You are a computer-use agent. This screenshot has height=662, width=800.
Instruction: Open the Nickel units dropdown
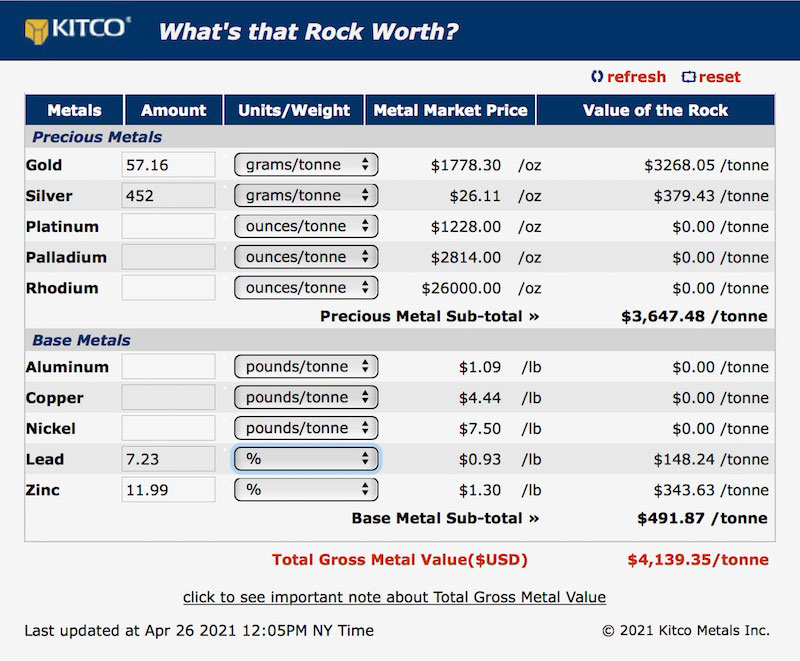[x=306, y=428]
